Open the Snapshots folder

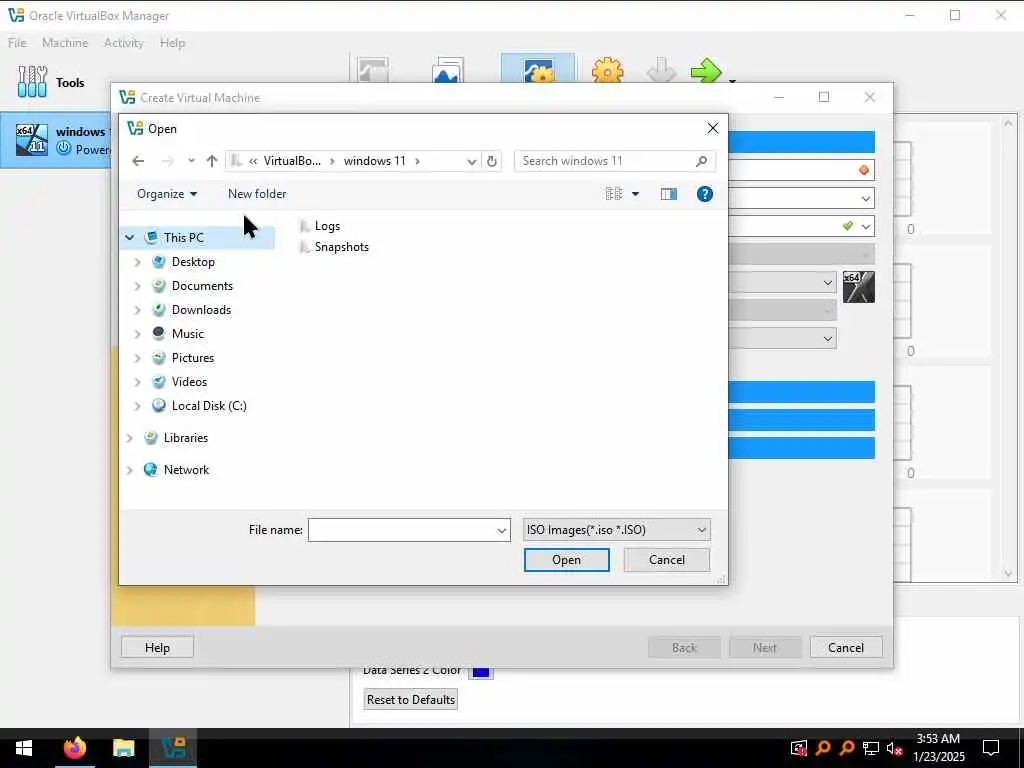[x=334, y=247]
